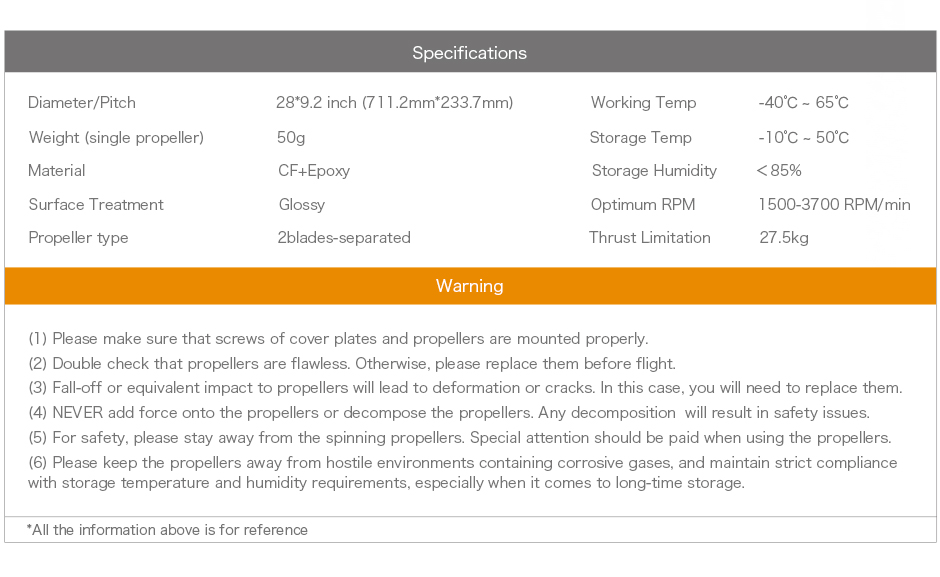
Task: Click the 50g weight value
Action: click(x=291, y=137)
